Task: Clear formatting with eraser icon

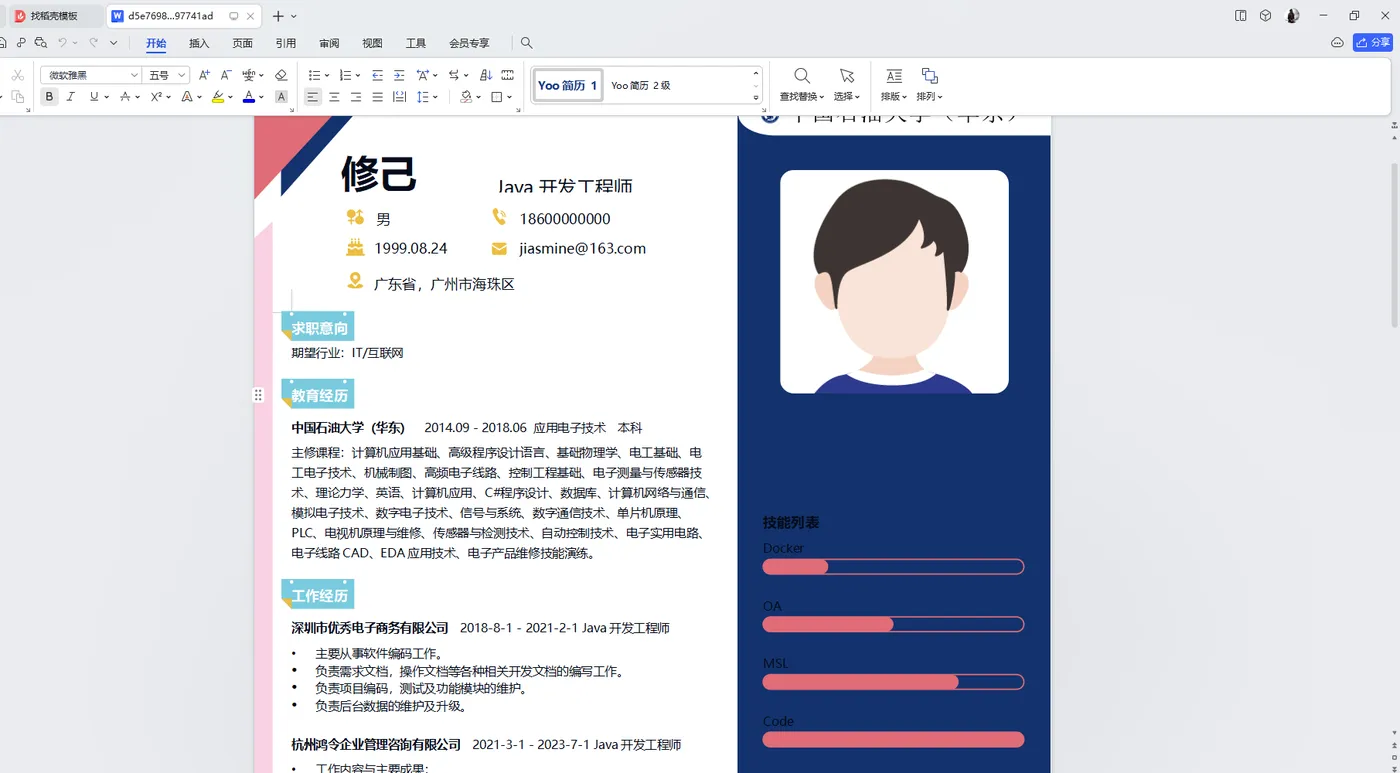Action: [281, 75]
